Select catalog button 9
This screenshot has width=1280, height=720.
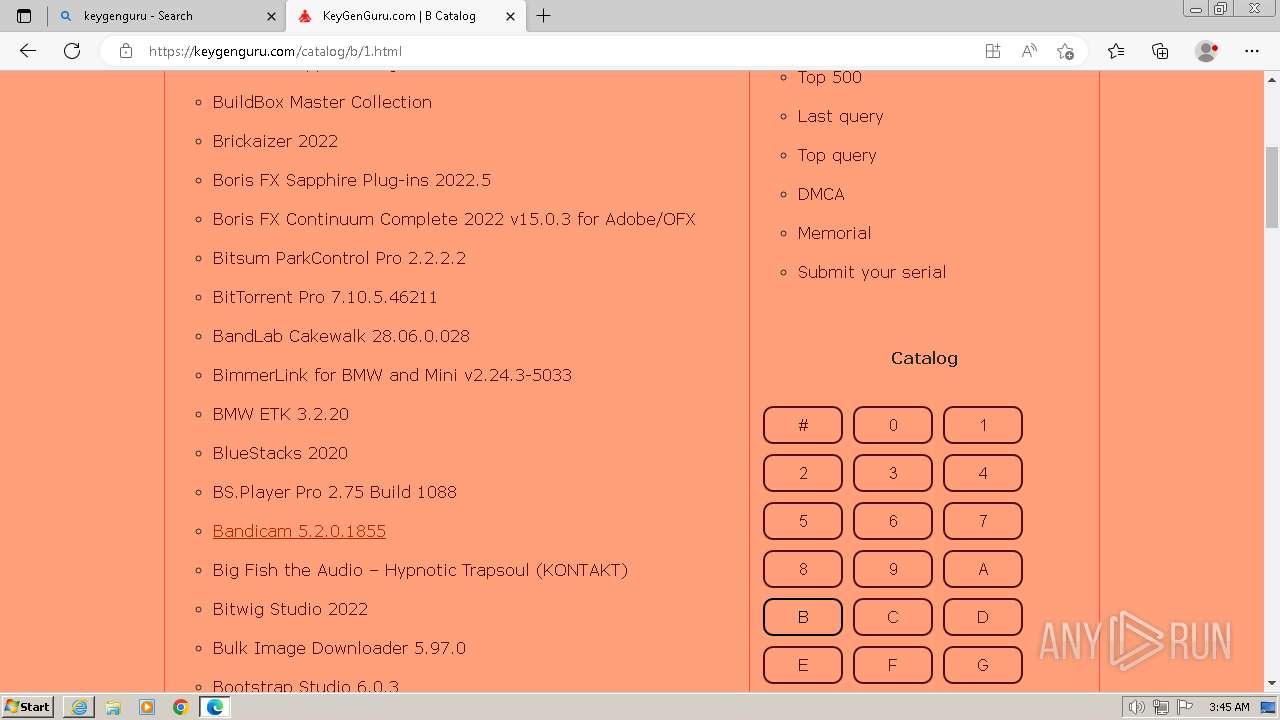(x=893, y=569)
